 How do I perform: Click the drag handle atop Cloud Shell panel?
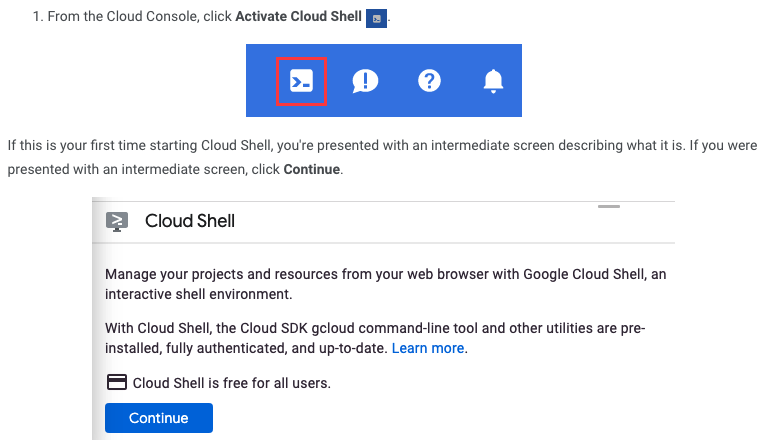609,207
